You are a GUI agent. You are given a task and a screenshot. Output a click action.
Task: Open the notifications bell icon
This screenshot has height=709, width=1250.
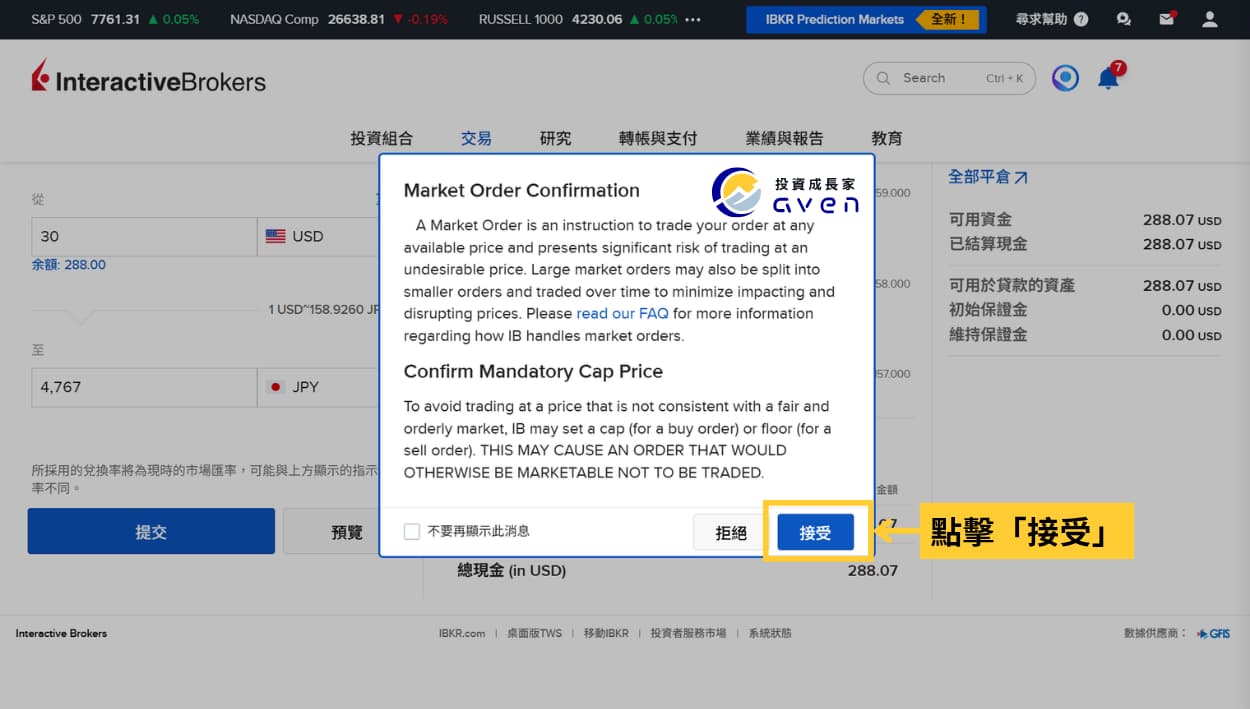coord(1109,77)
